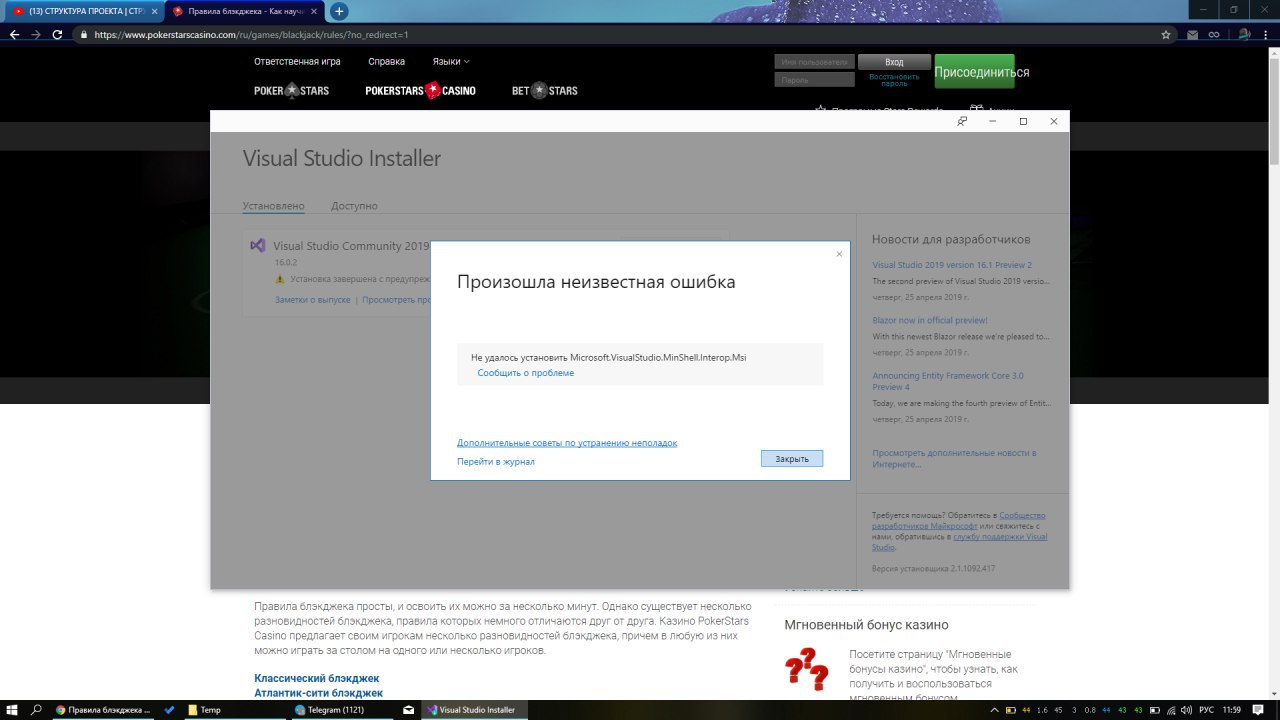Click the browser back arrow

(14, 34)
